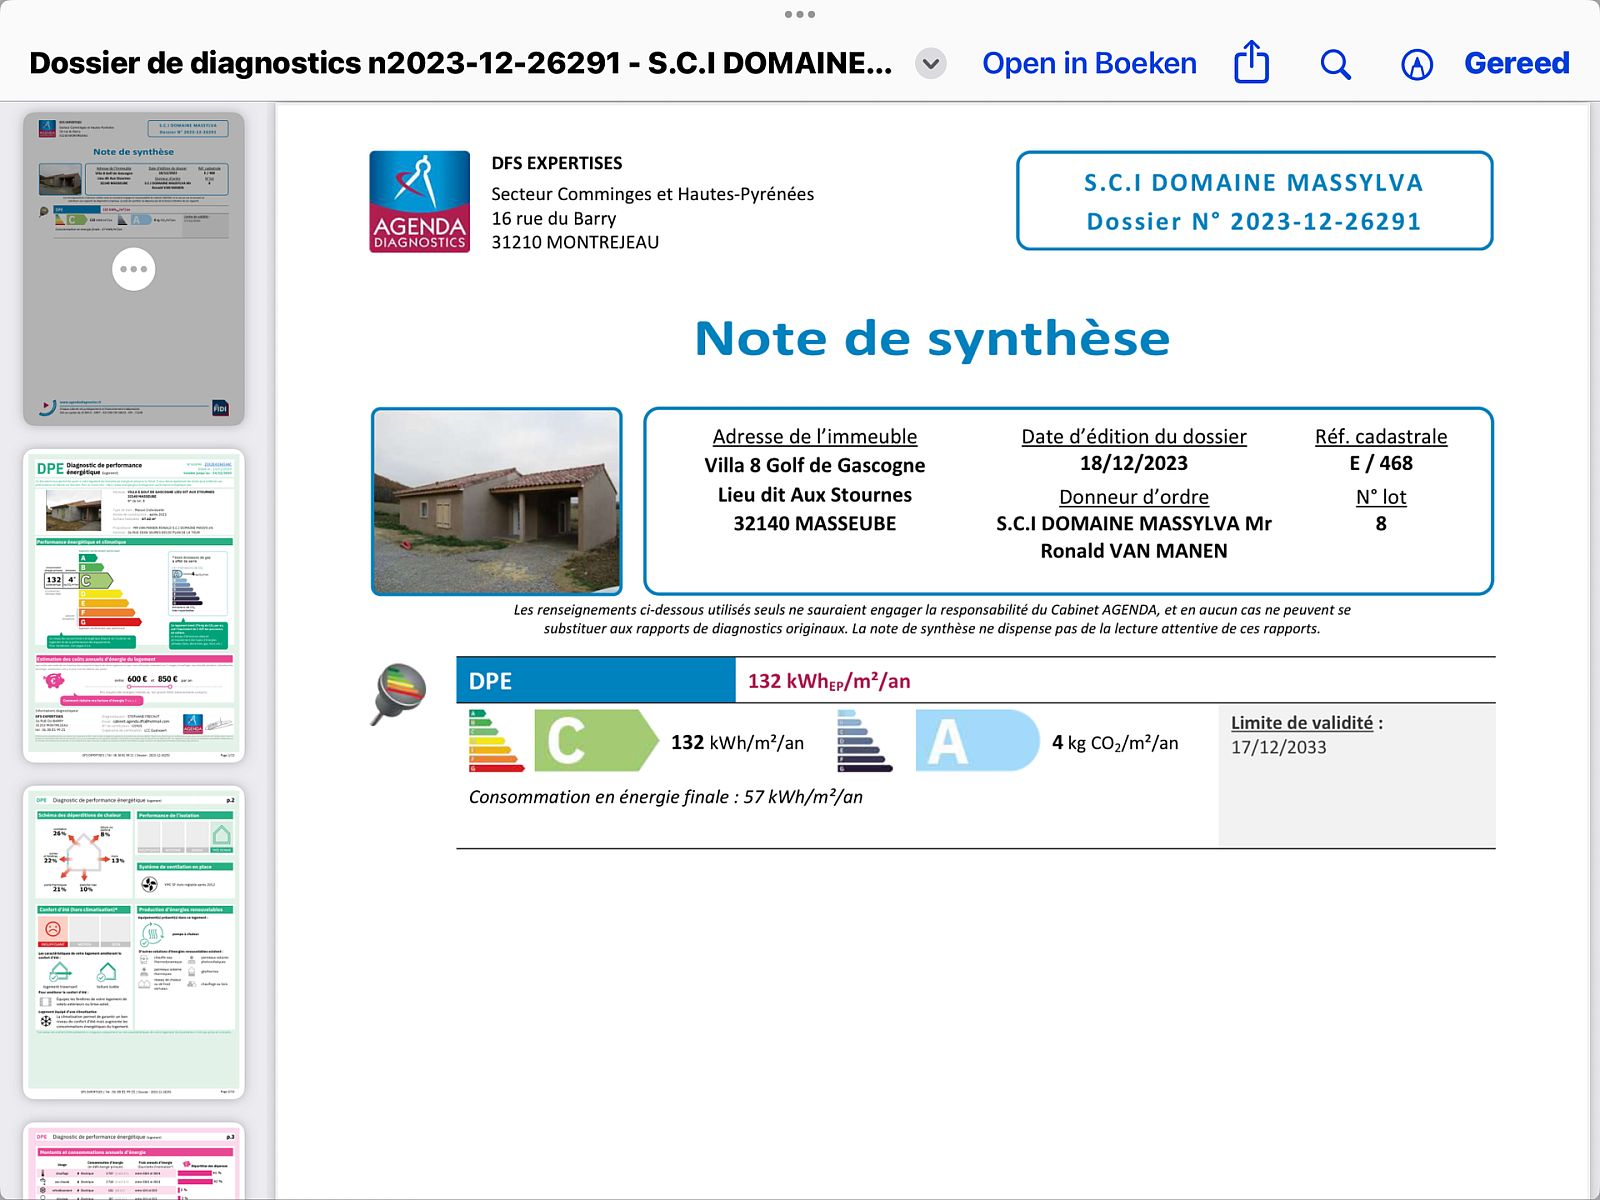
Task: Open options ellipsis on first page thumbnail
Action: (x=134, y=269)
